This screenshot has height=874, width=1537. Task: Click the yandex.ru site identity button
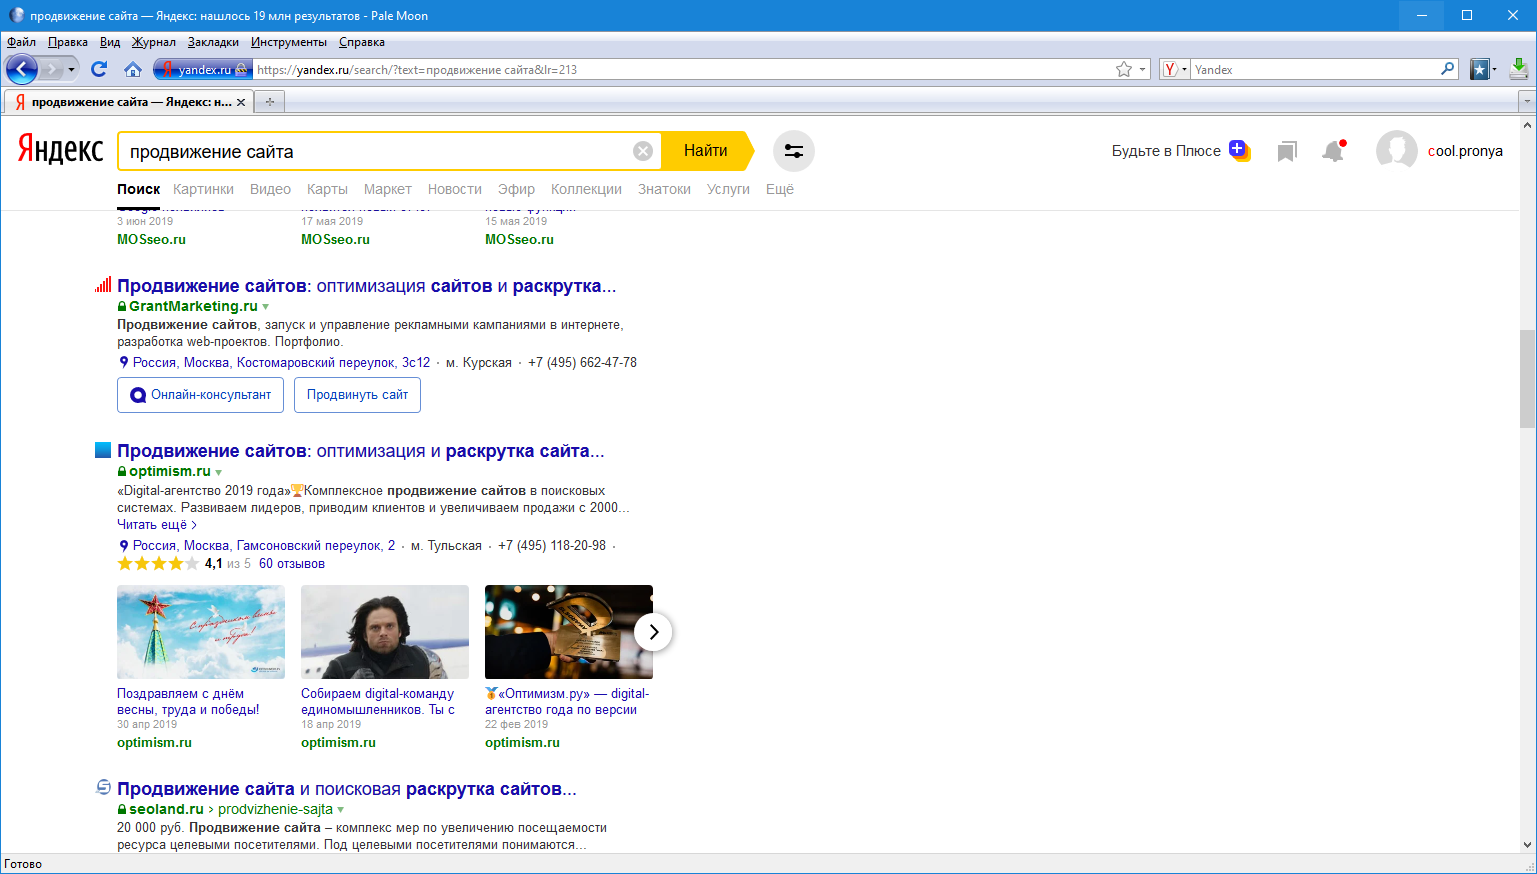click(202, 69)
